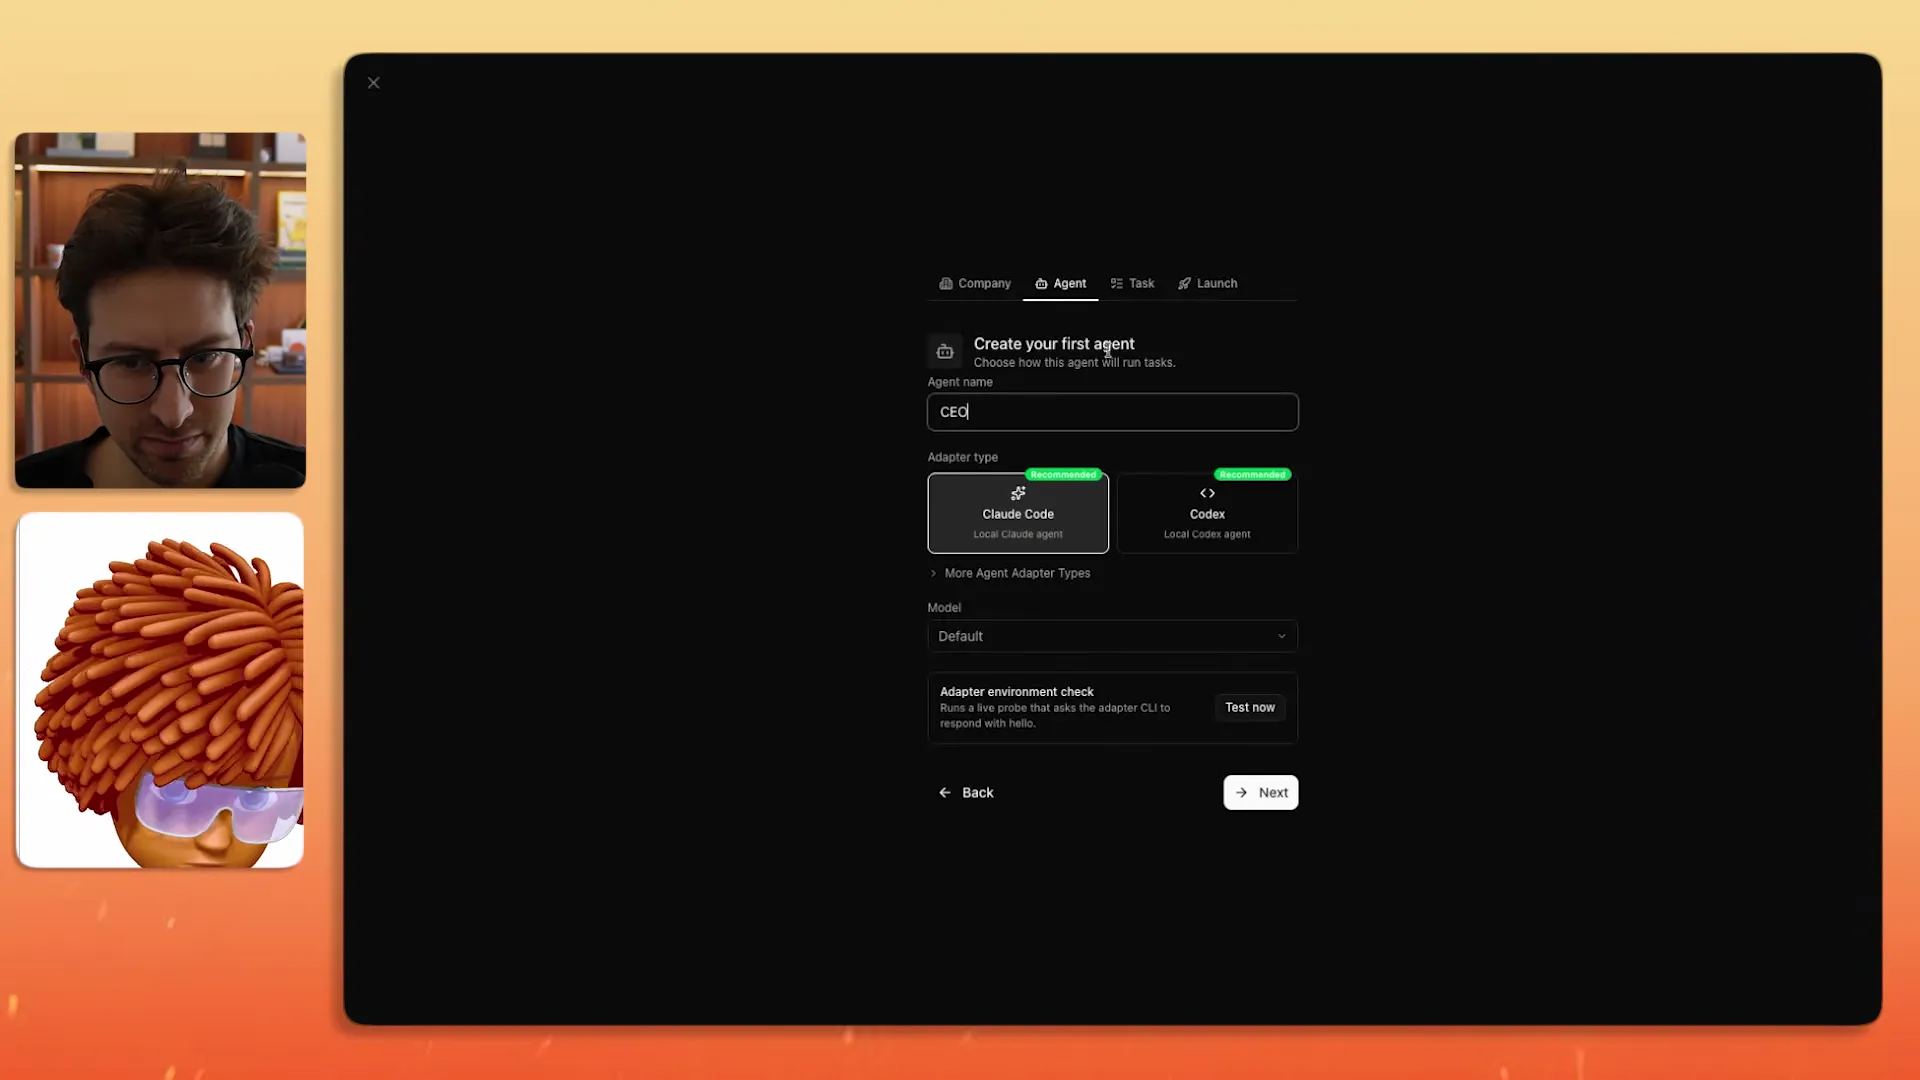1920x1080 pixels.
Task: Go Back to the previous step
Action: click(x=966, y=792)
